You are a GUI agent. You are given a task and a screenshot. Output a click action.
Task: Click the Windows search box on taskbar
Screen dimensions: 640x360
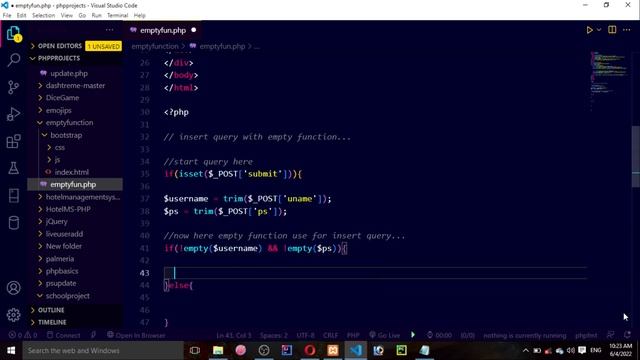102,351
